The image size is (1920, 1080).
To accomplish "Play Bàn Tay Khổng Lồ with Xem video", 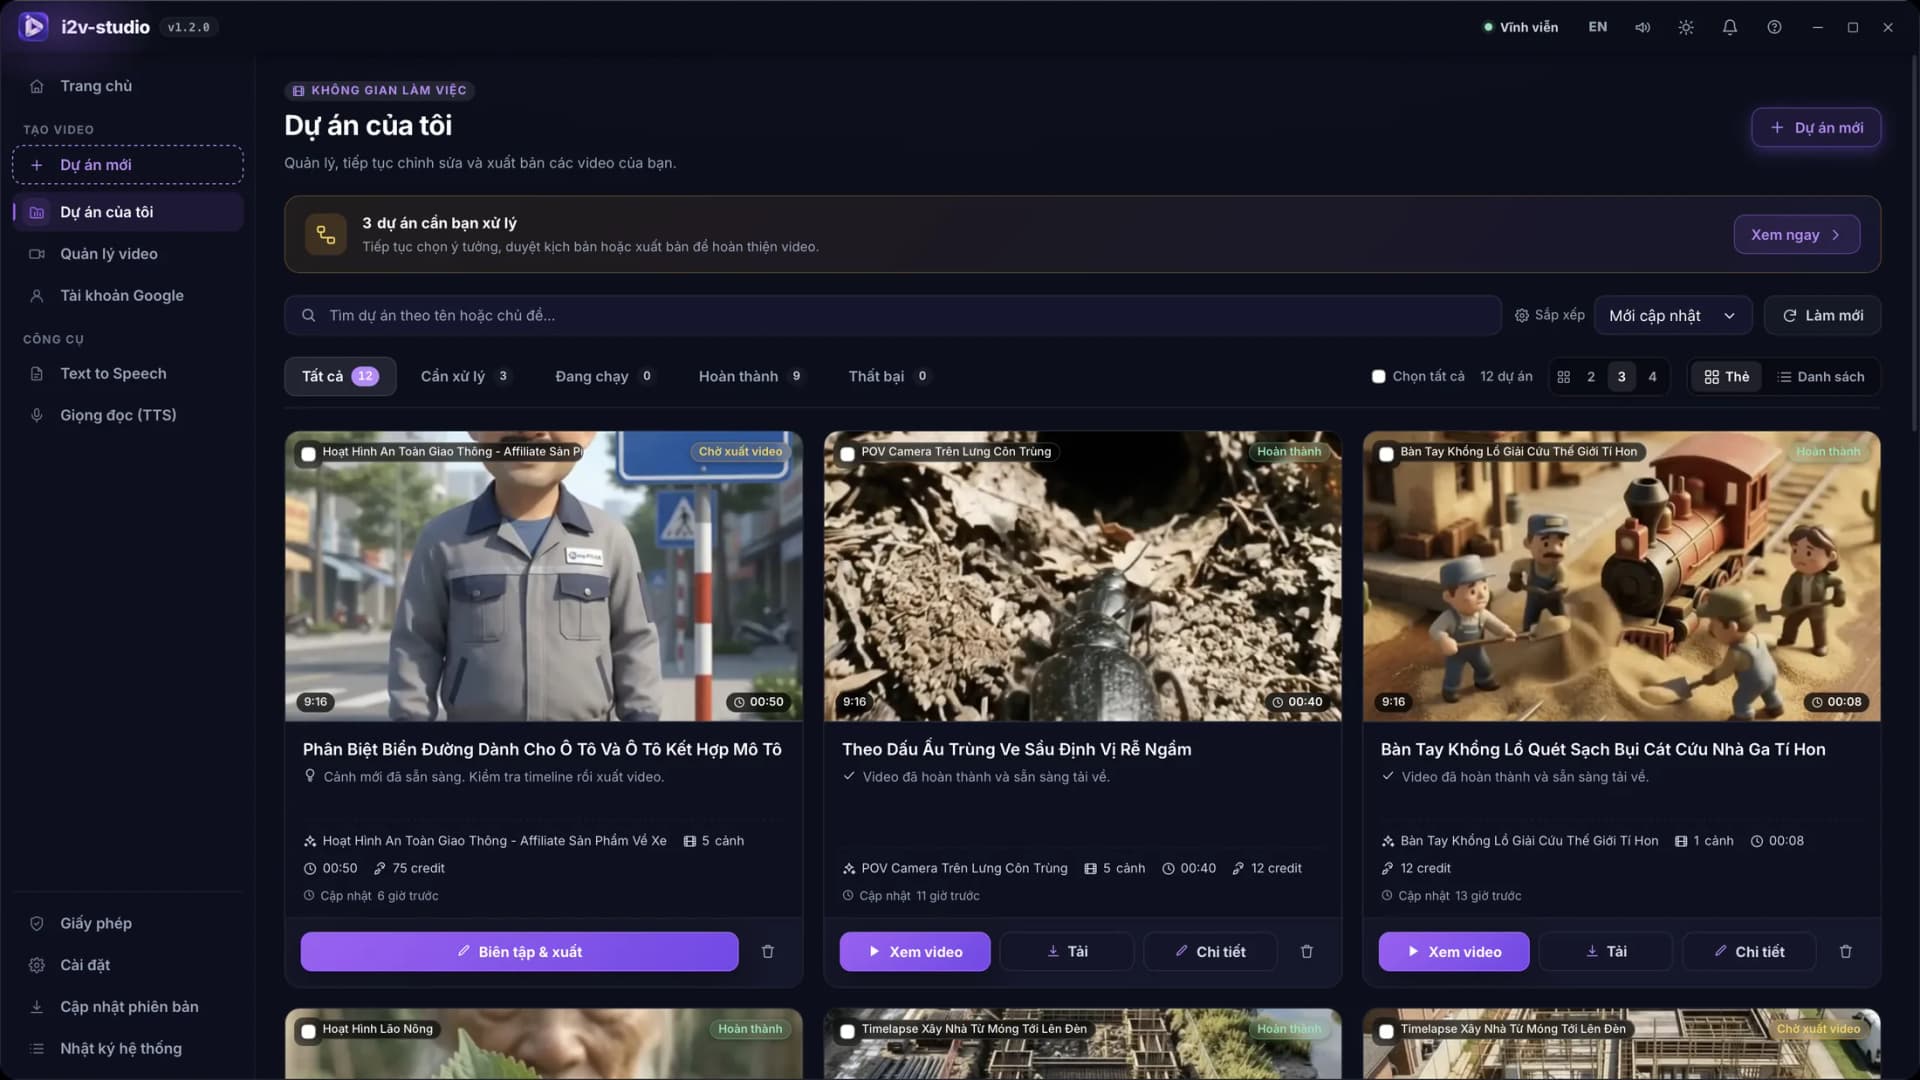I will point(1454,951).
